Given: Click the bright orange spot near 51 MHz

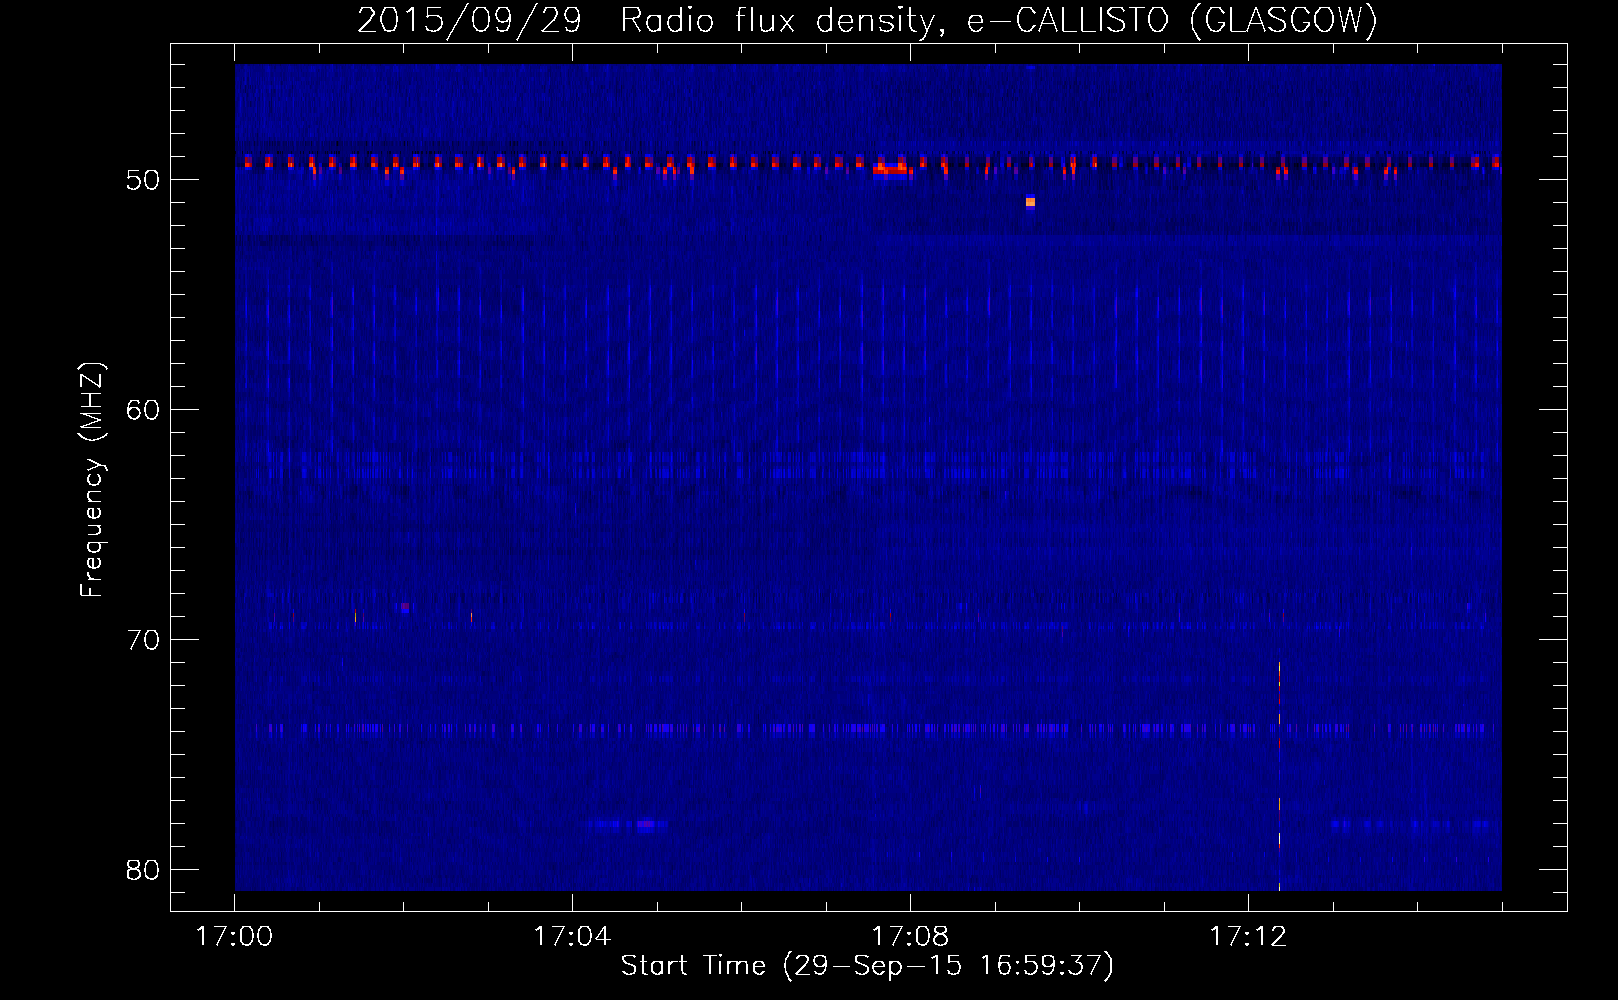Looking at the screenshot, I should tap(1030, 202).
